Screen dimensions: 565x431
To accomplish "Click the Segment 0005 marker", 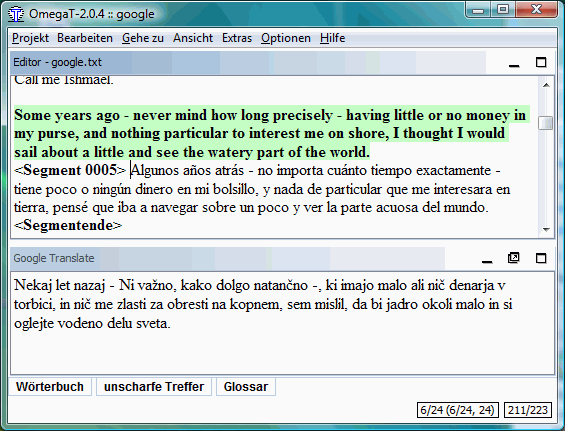I will (x=70, y=170).
